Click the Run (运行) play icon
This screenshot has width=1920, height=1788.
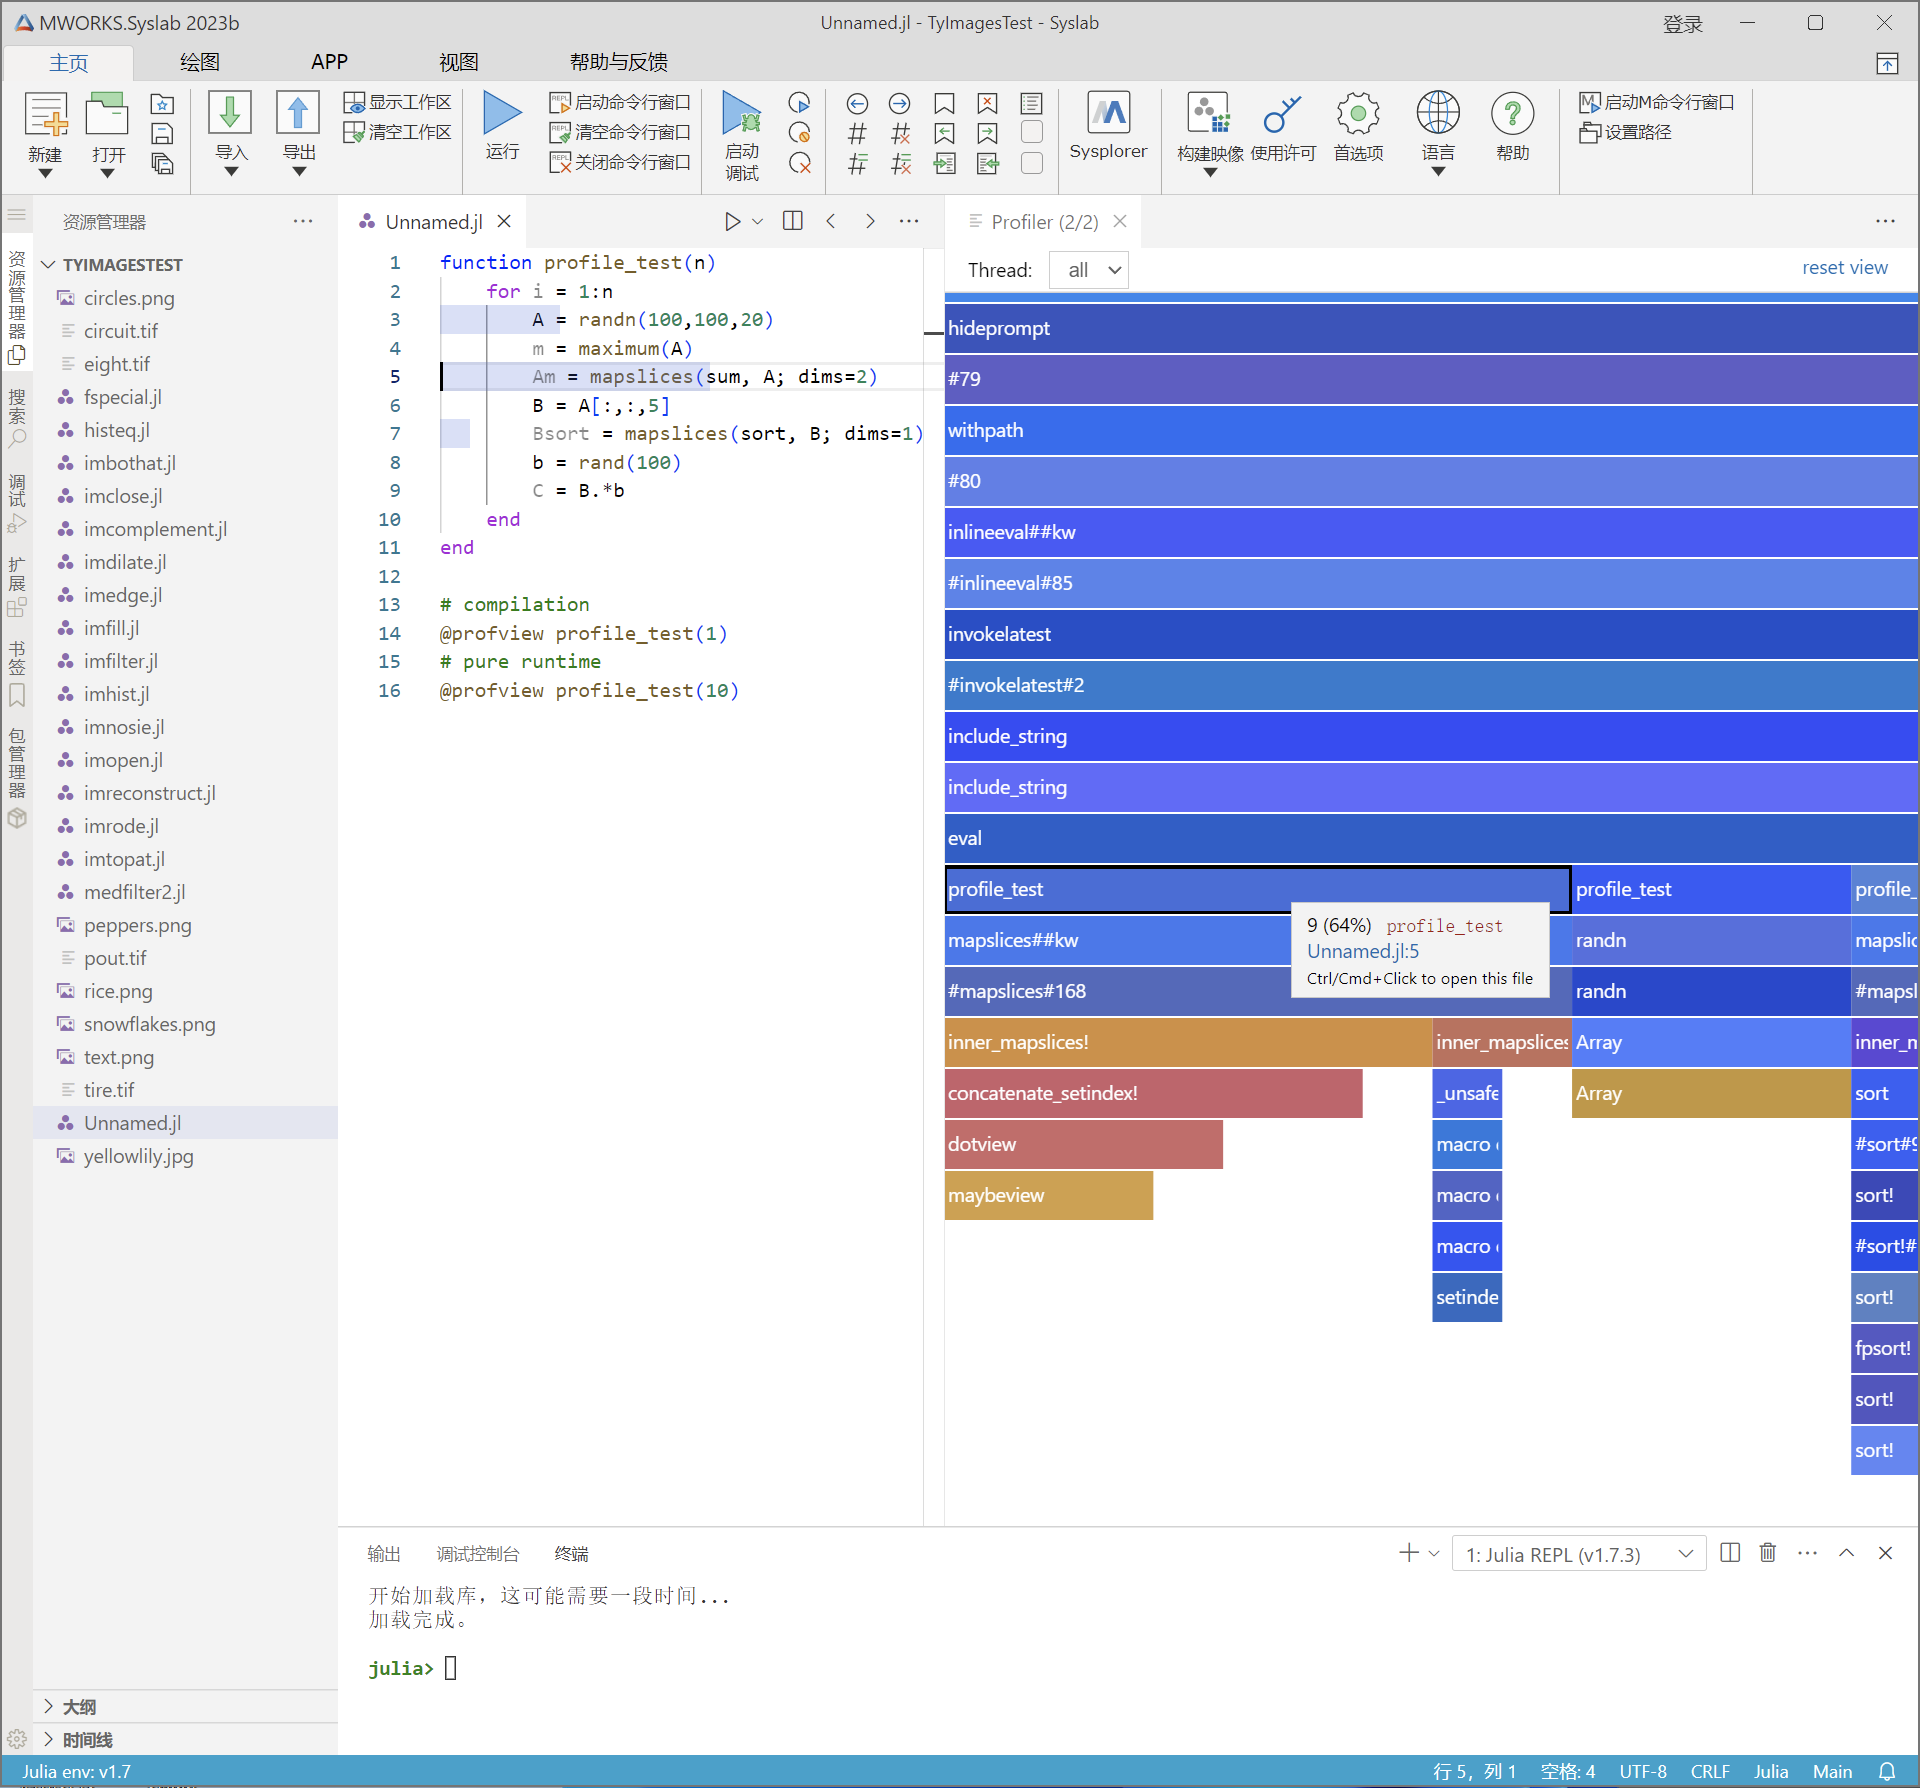coord(502,113)
